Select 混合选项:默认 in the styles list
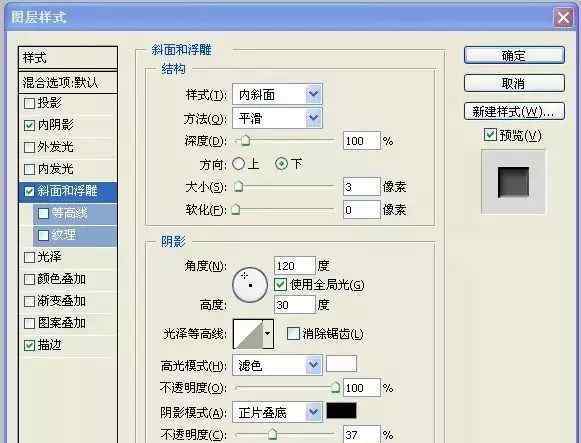The height and width of the screenshot is (443, 581). point(68,82)
